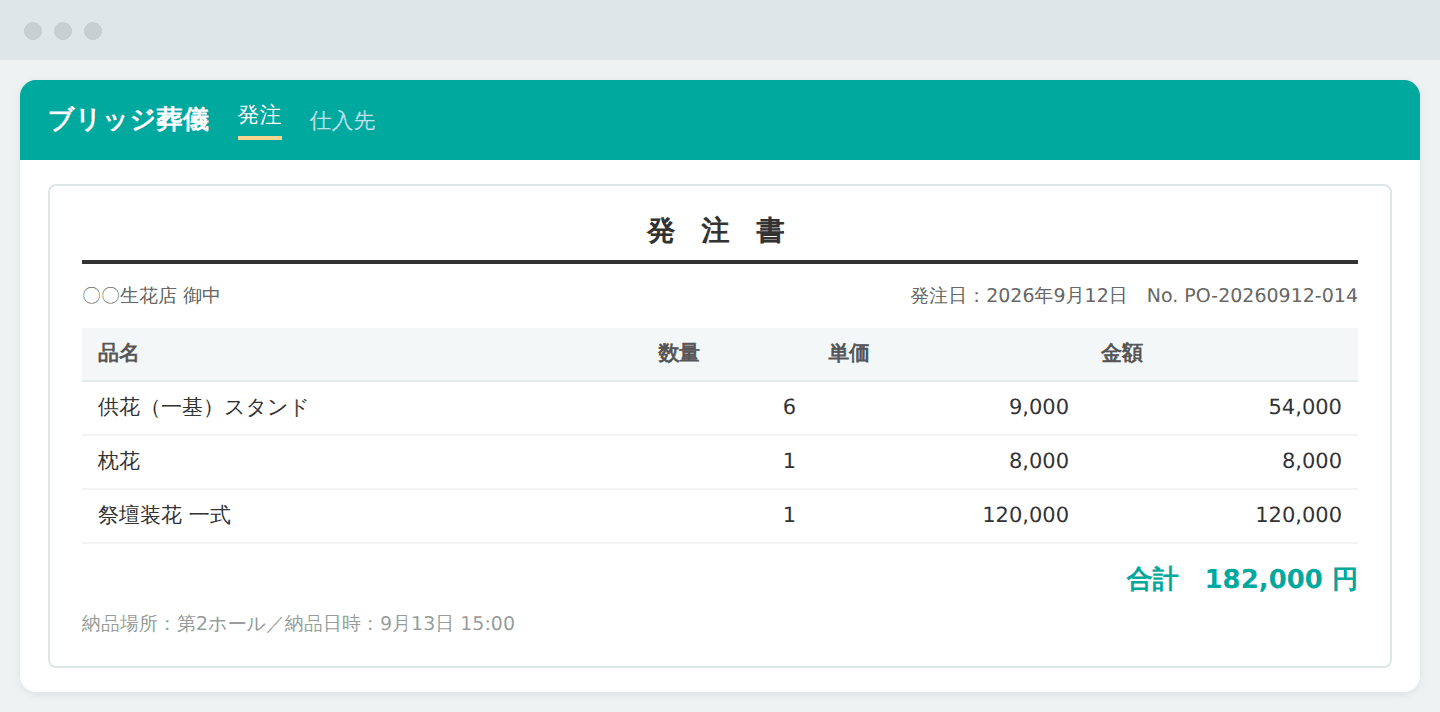Click the 納品場所 delivery note line

298,624
